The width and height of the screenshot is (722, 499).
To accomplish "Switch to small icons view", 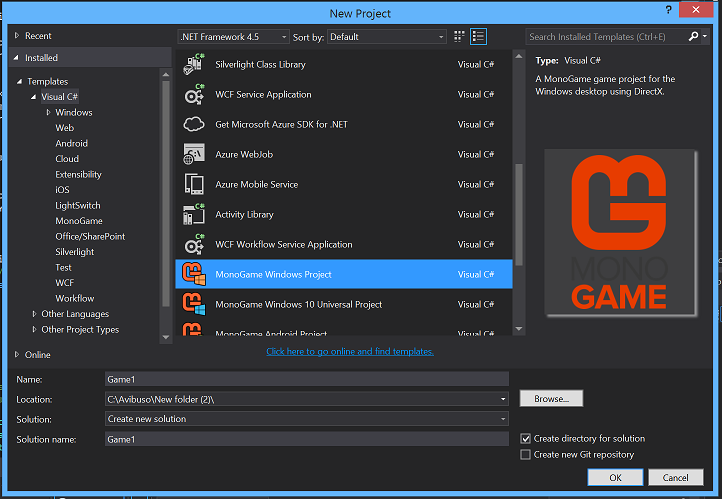I will (x=459, y=36).
